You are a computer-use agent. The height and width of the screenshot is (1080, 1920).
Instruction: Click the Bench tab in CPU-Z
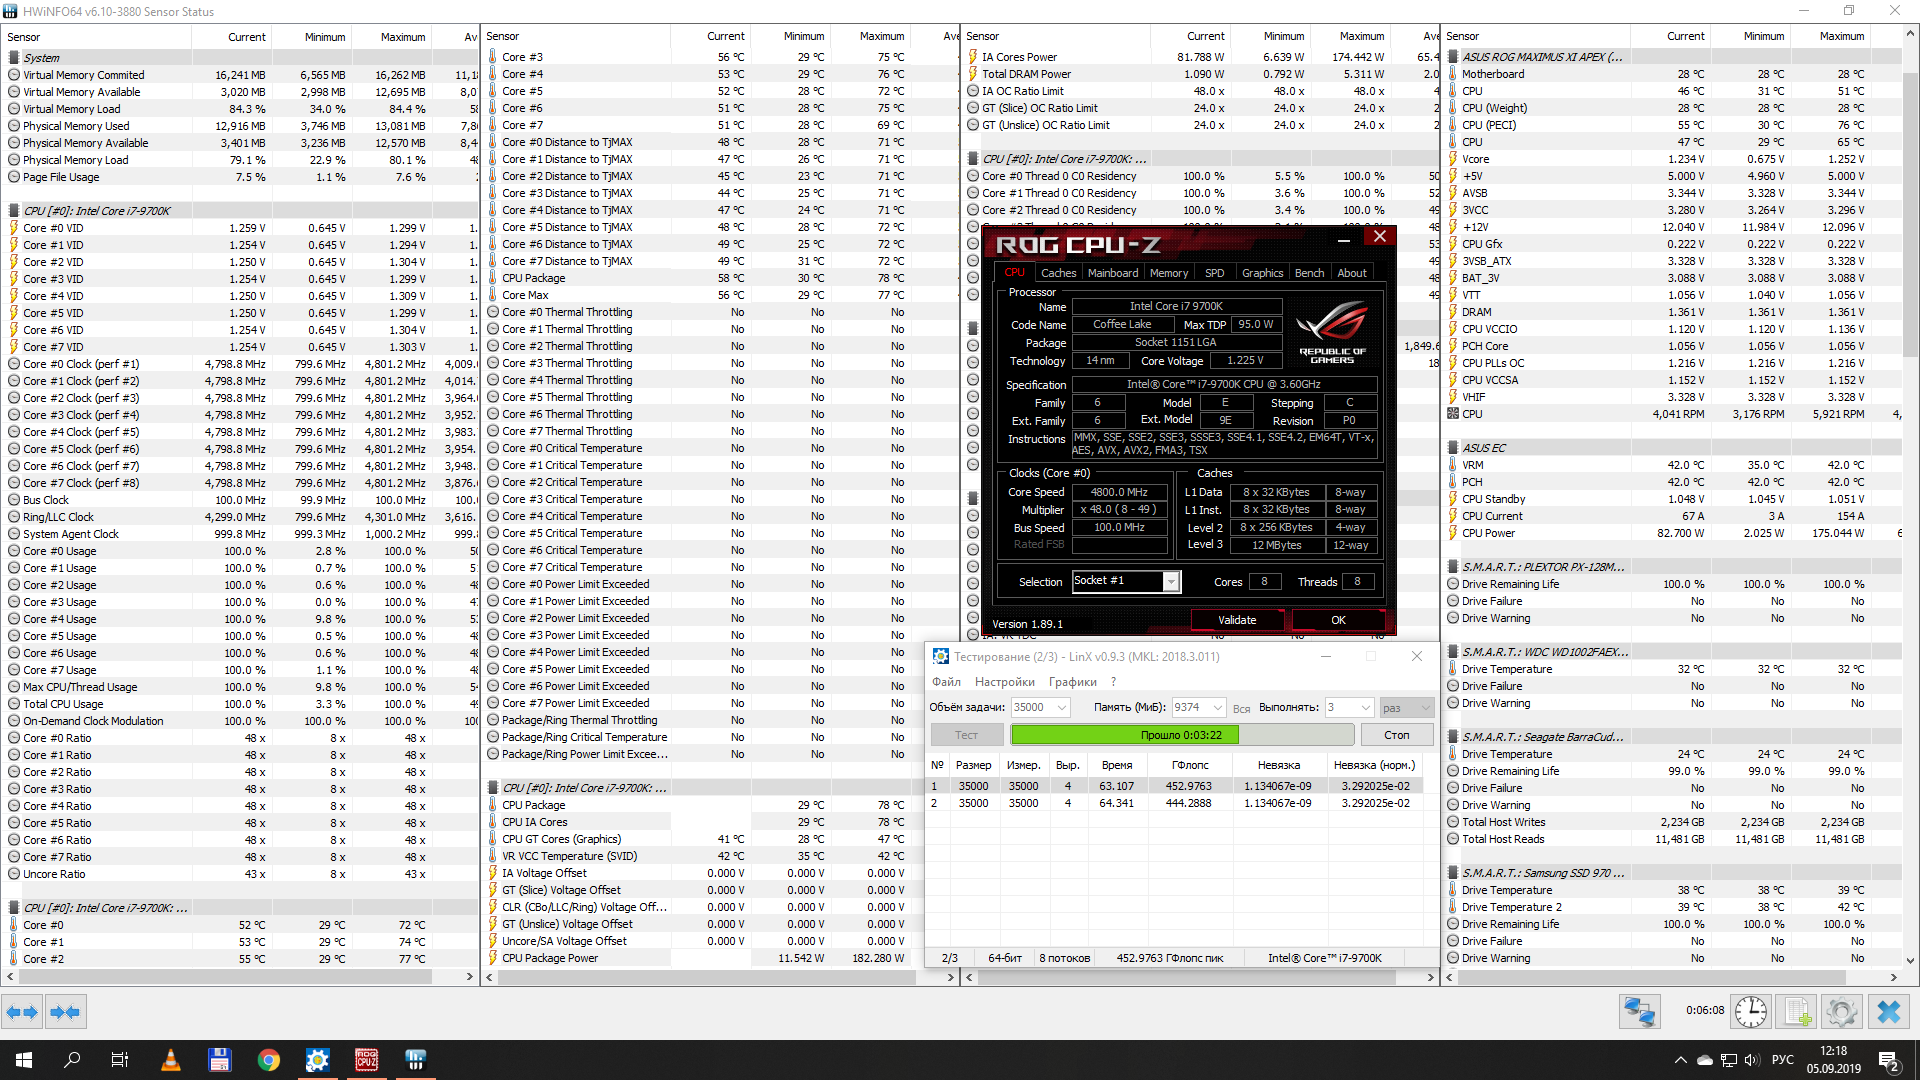[1308, 273]
